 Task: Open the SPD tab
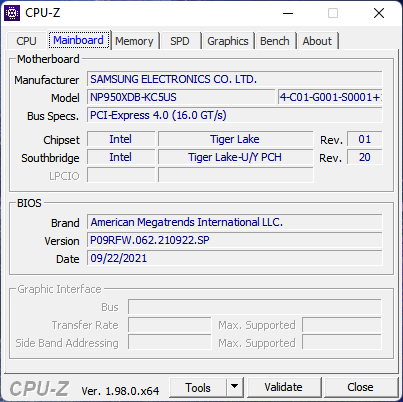pyautogui.click(x=180, y=41)
